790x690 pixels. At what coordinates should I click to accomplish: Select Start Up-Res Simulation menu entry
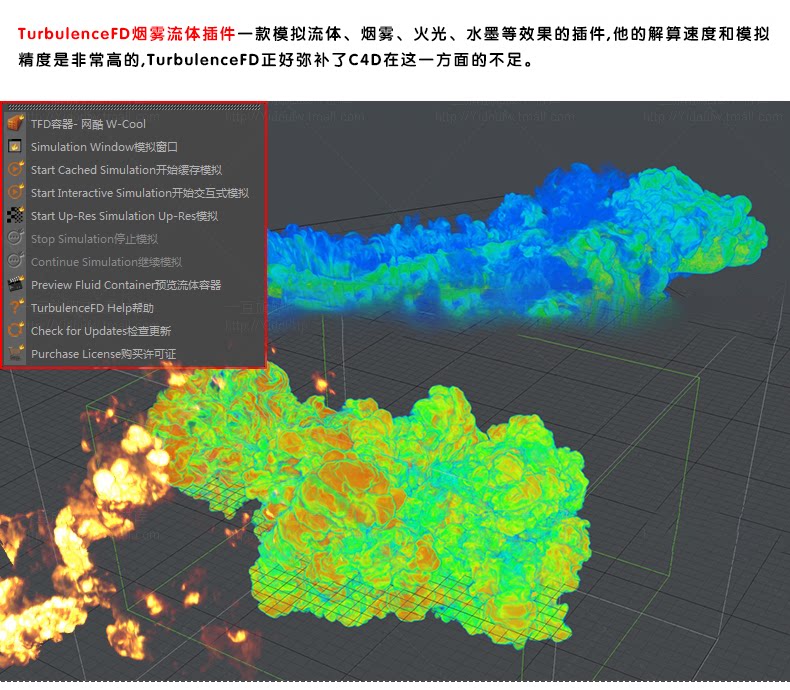click(124, 216)
